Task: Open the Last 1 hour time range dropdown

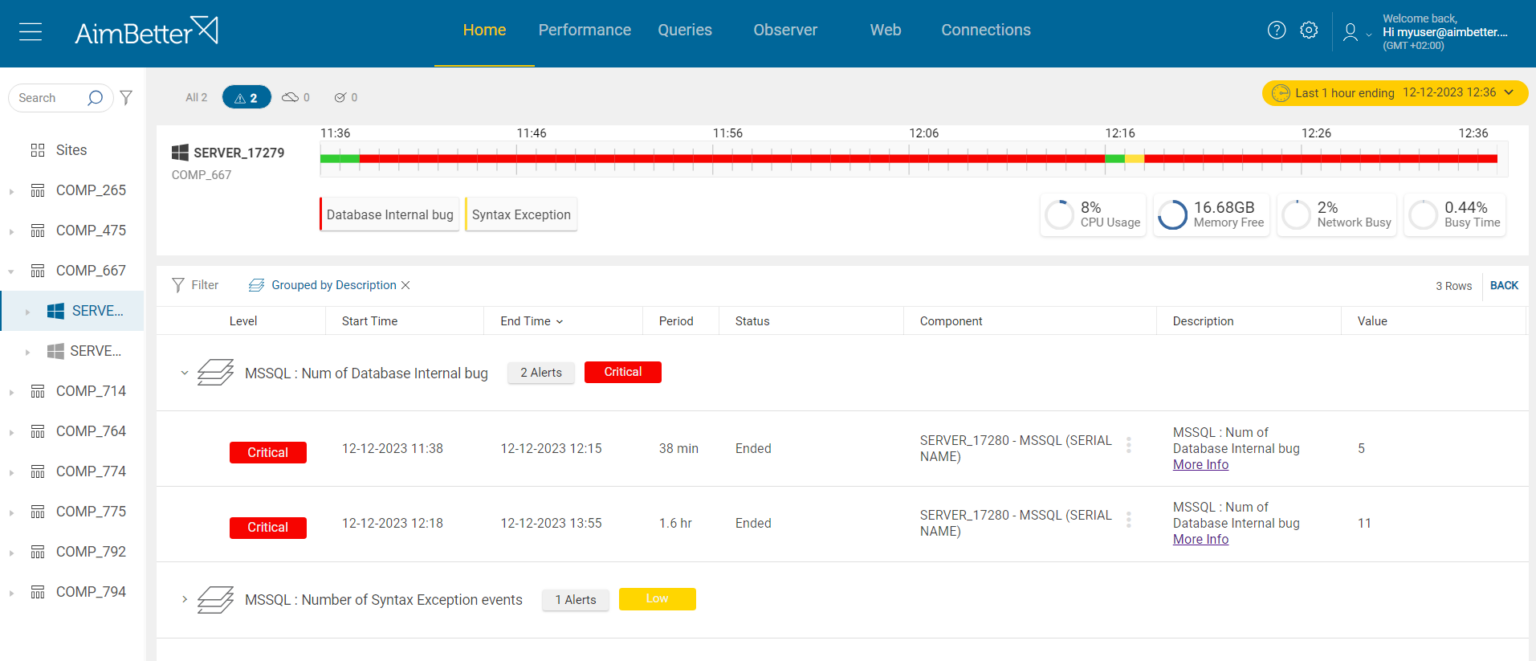Action: [1395, 93]
